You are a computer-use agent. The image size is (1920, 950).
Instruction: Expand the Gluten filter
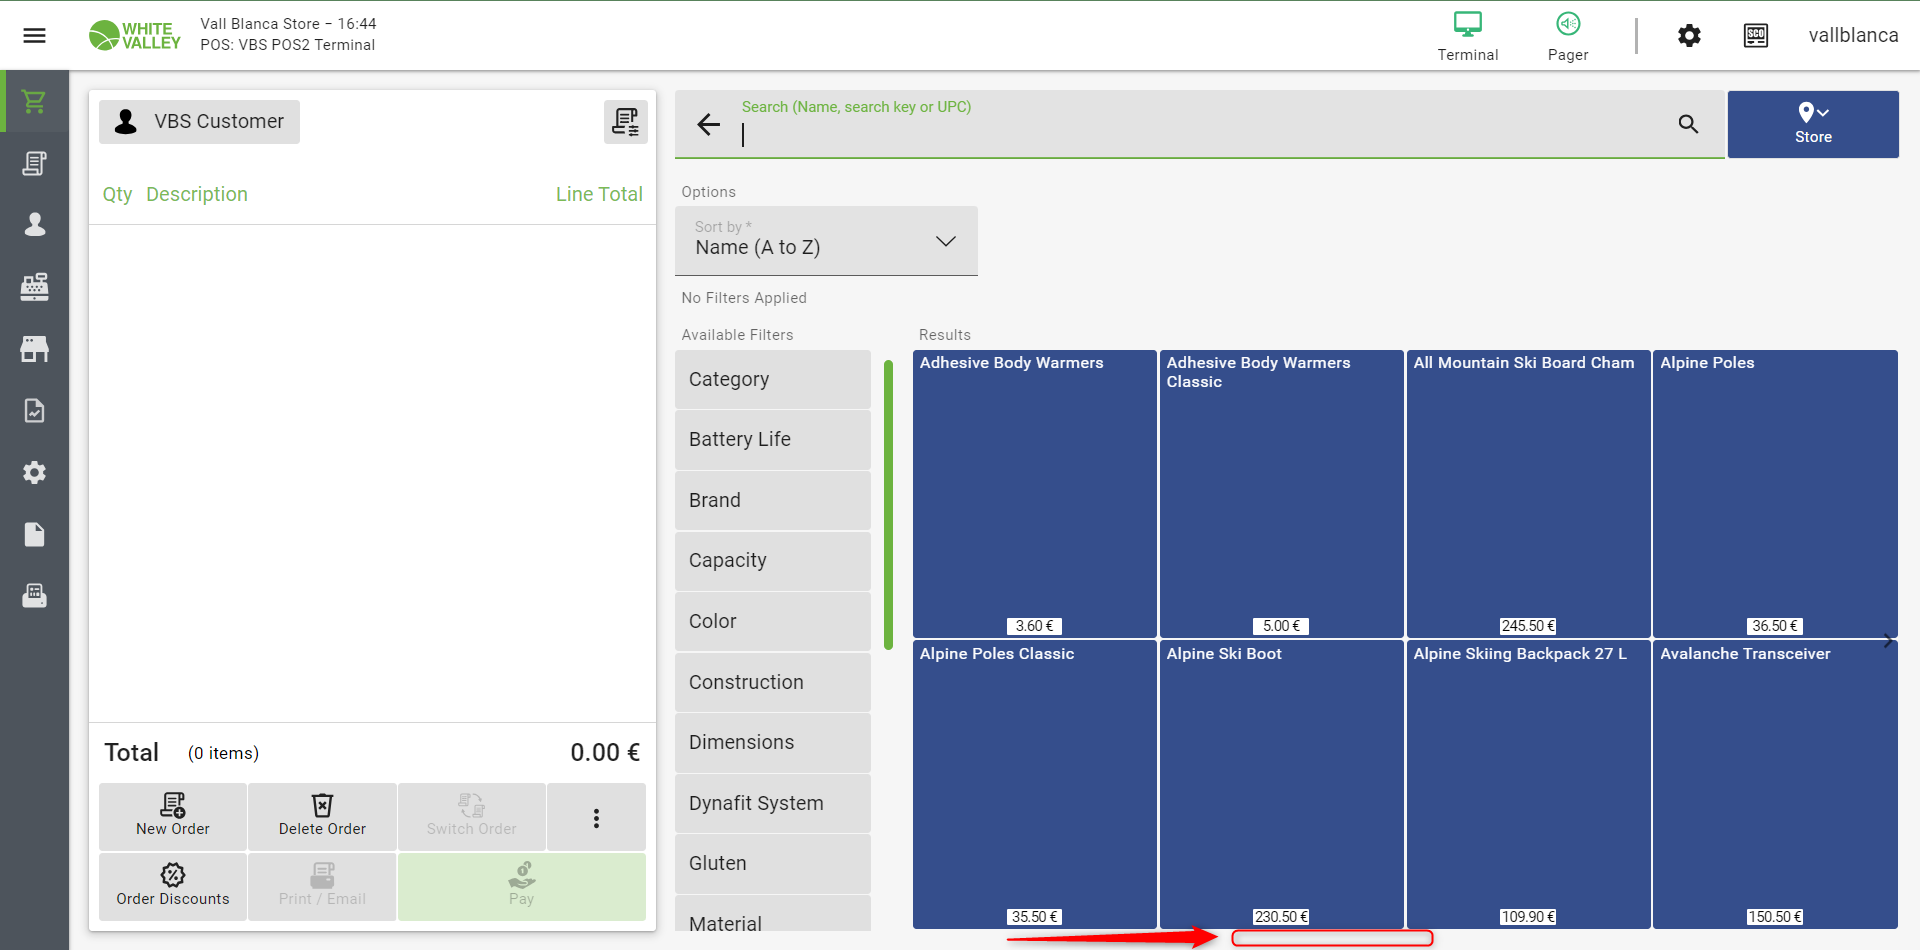click(x=772, y=864)
